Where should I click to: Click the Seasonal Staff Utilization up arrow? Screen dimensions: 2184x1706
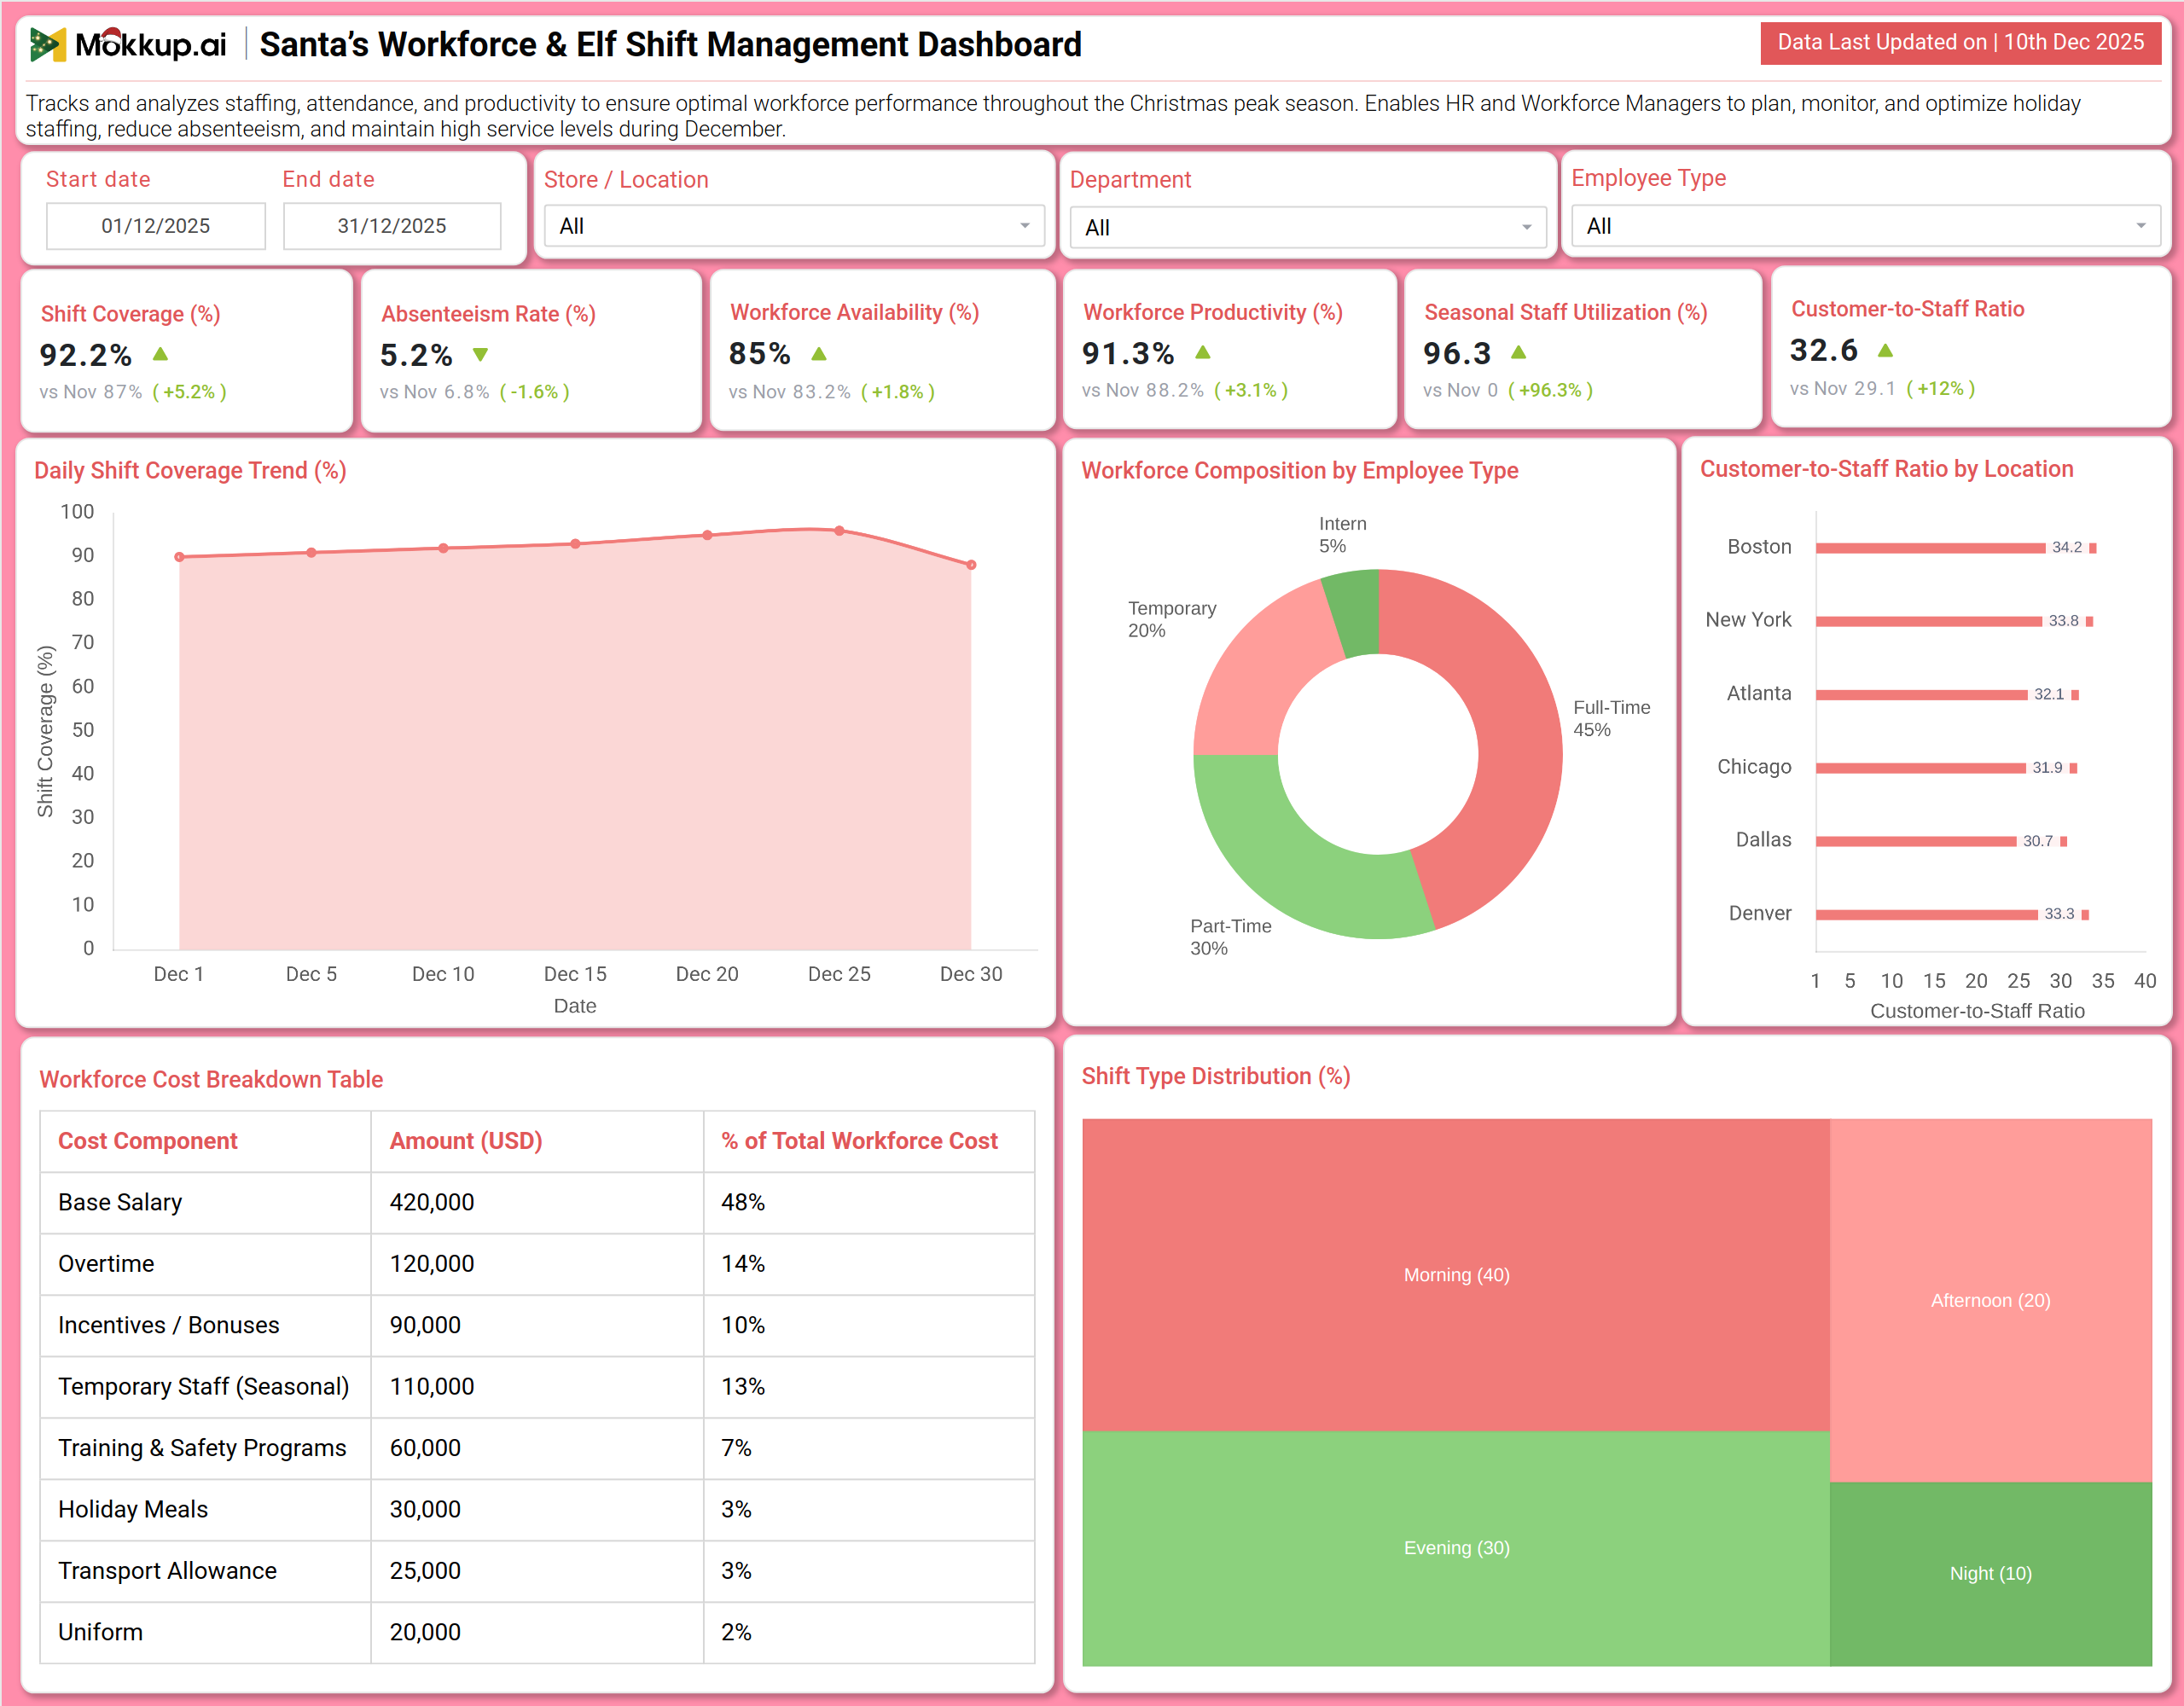coord(1518,352)
